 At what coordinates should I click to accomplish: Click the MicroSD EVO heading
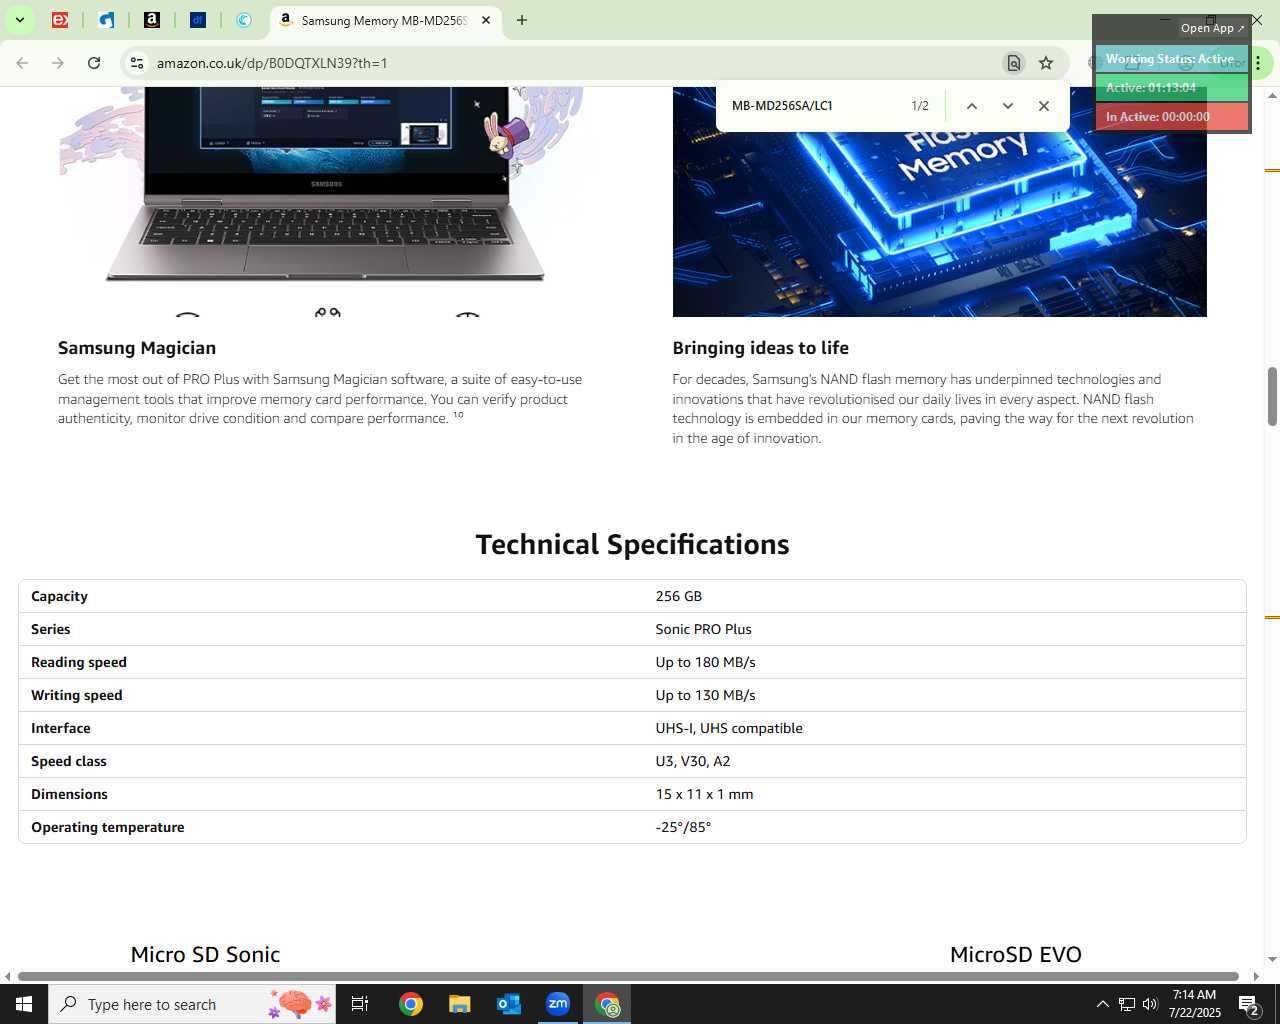(1016, 954)
